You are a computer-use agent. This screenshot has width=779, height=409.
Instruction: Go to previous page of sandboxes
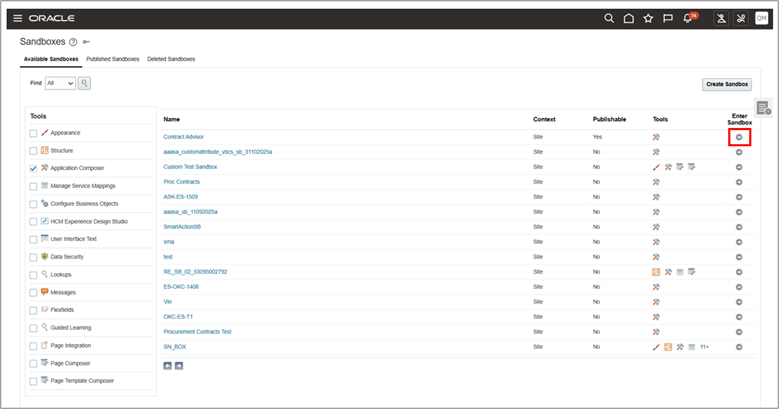coord(167,366)
